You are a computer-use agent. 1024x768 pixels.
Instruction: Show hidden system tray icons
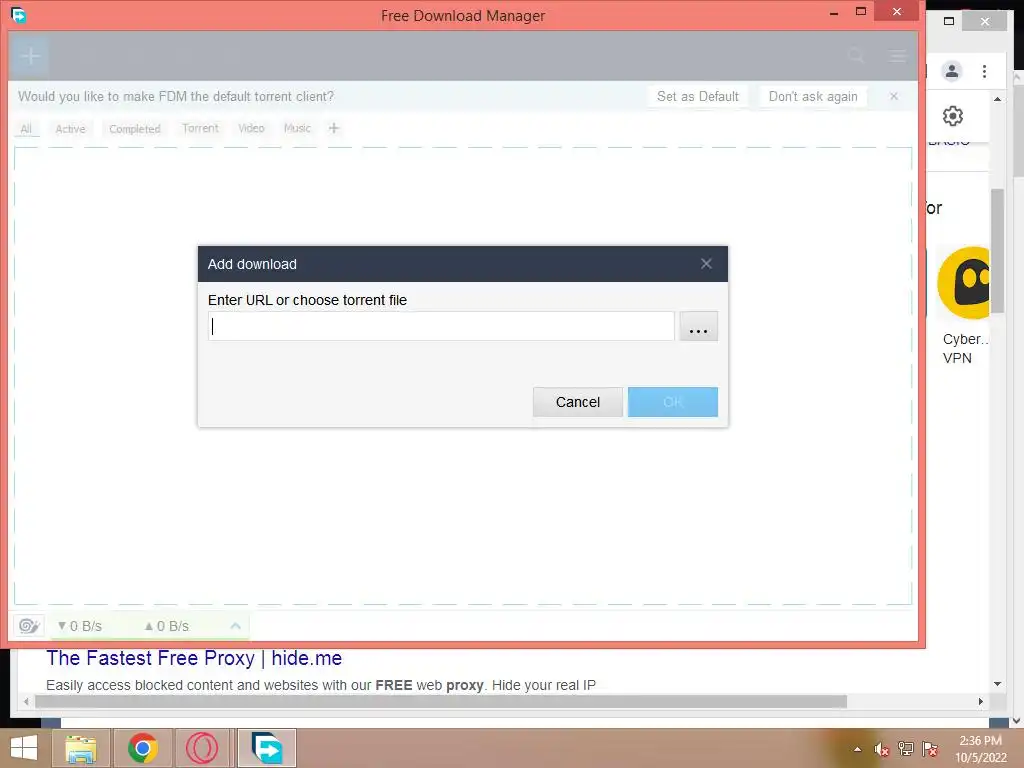pyautogui.click(x=857, y=749)
